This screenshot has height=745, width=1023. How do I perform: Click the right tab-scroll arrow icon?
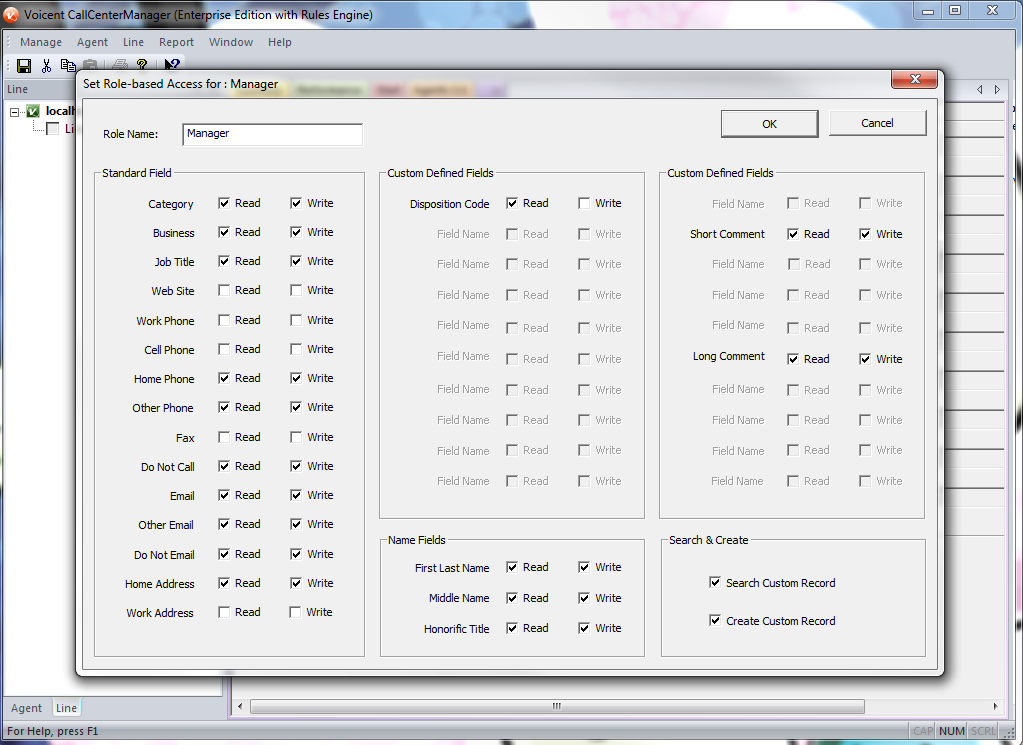tap(997, 90)
